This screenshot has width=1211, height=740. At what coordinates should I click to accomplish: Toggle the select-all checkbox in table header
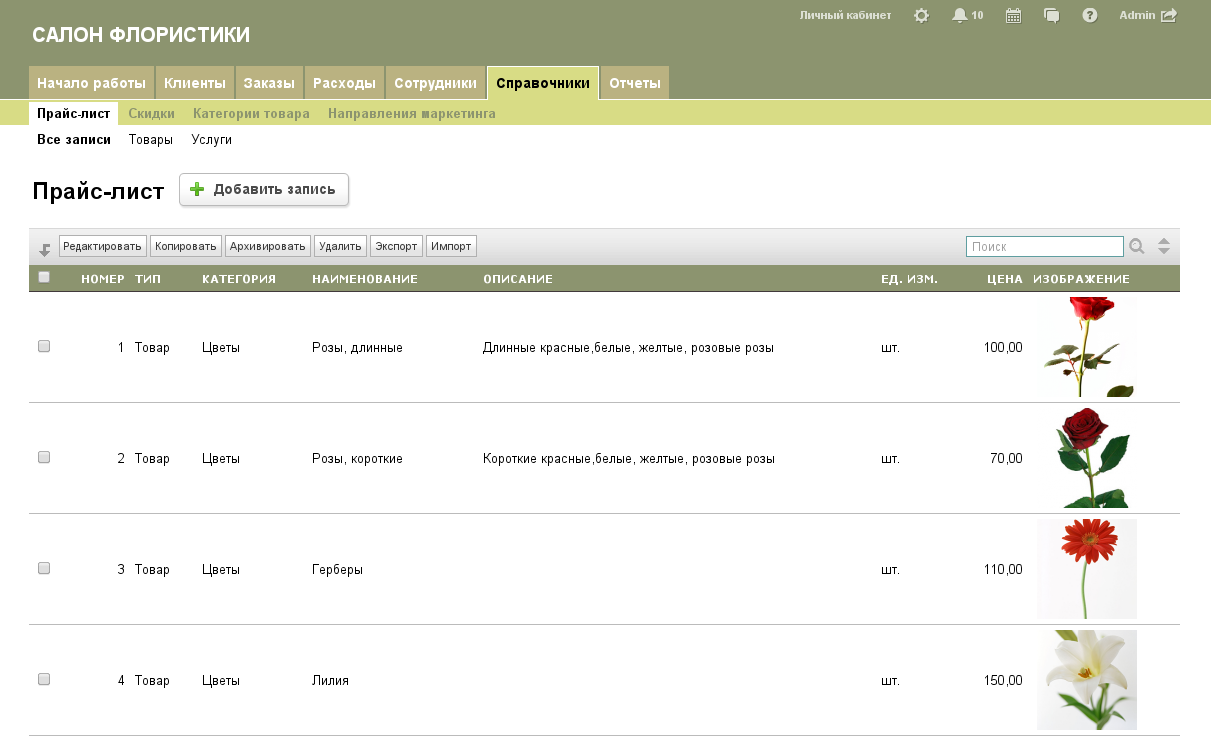coord(44,278)
